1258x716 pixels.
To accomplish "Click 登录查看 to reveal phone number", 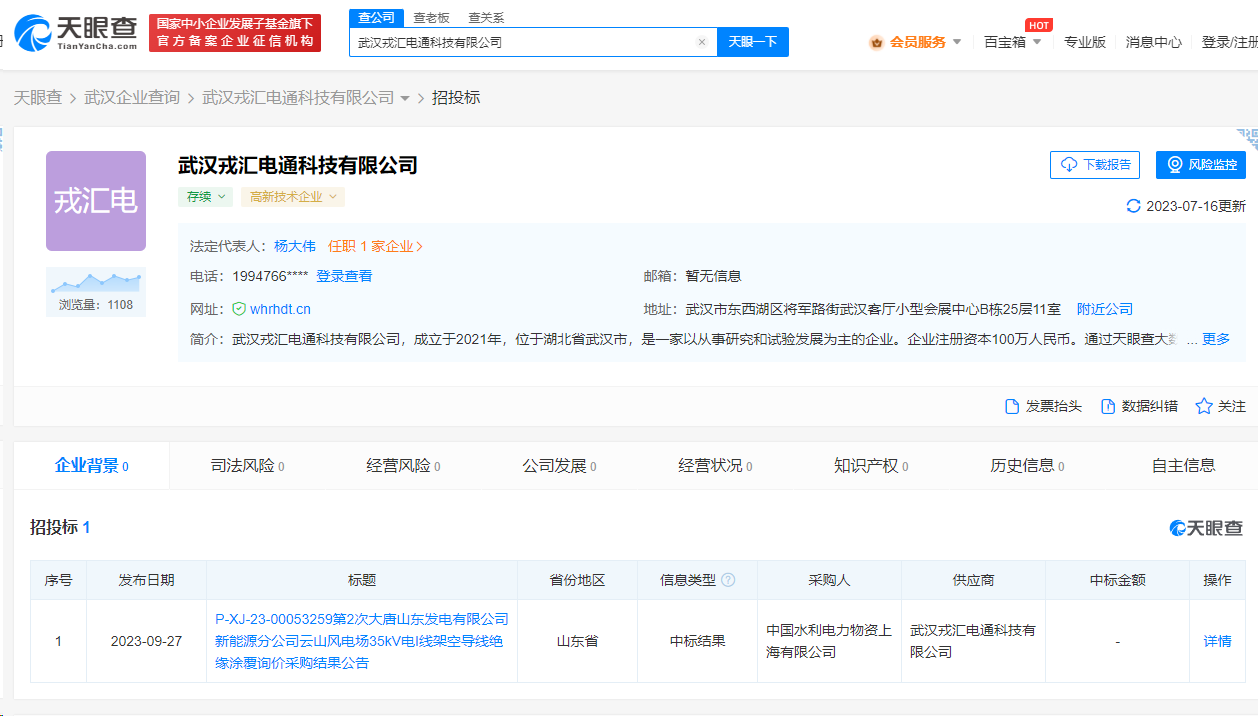I will pos(344,276).
